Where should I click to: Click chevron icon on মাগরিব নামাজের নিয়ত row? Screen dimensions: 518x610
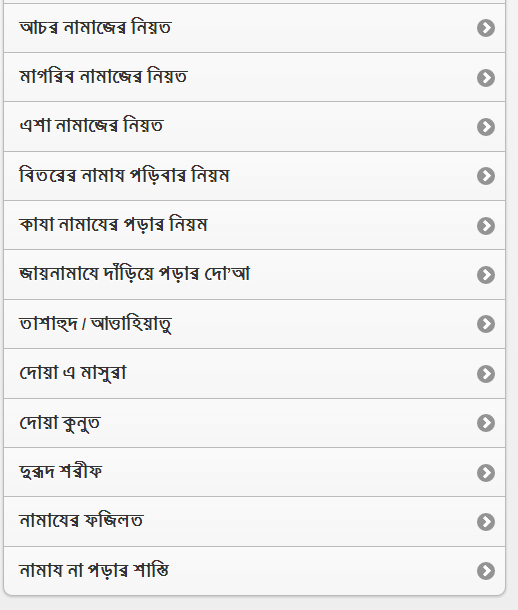coord(486,78)
